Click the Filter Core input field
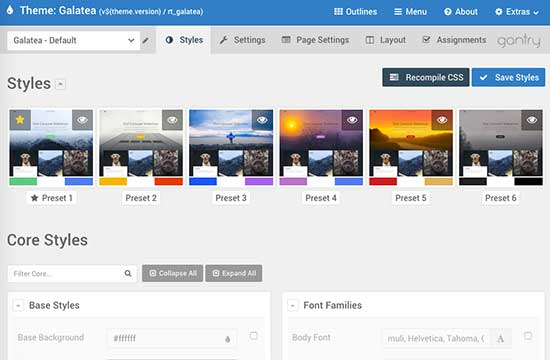 [72, 274]
